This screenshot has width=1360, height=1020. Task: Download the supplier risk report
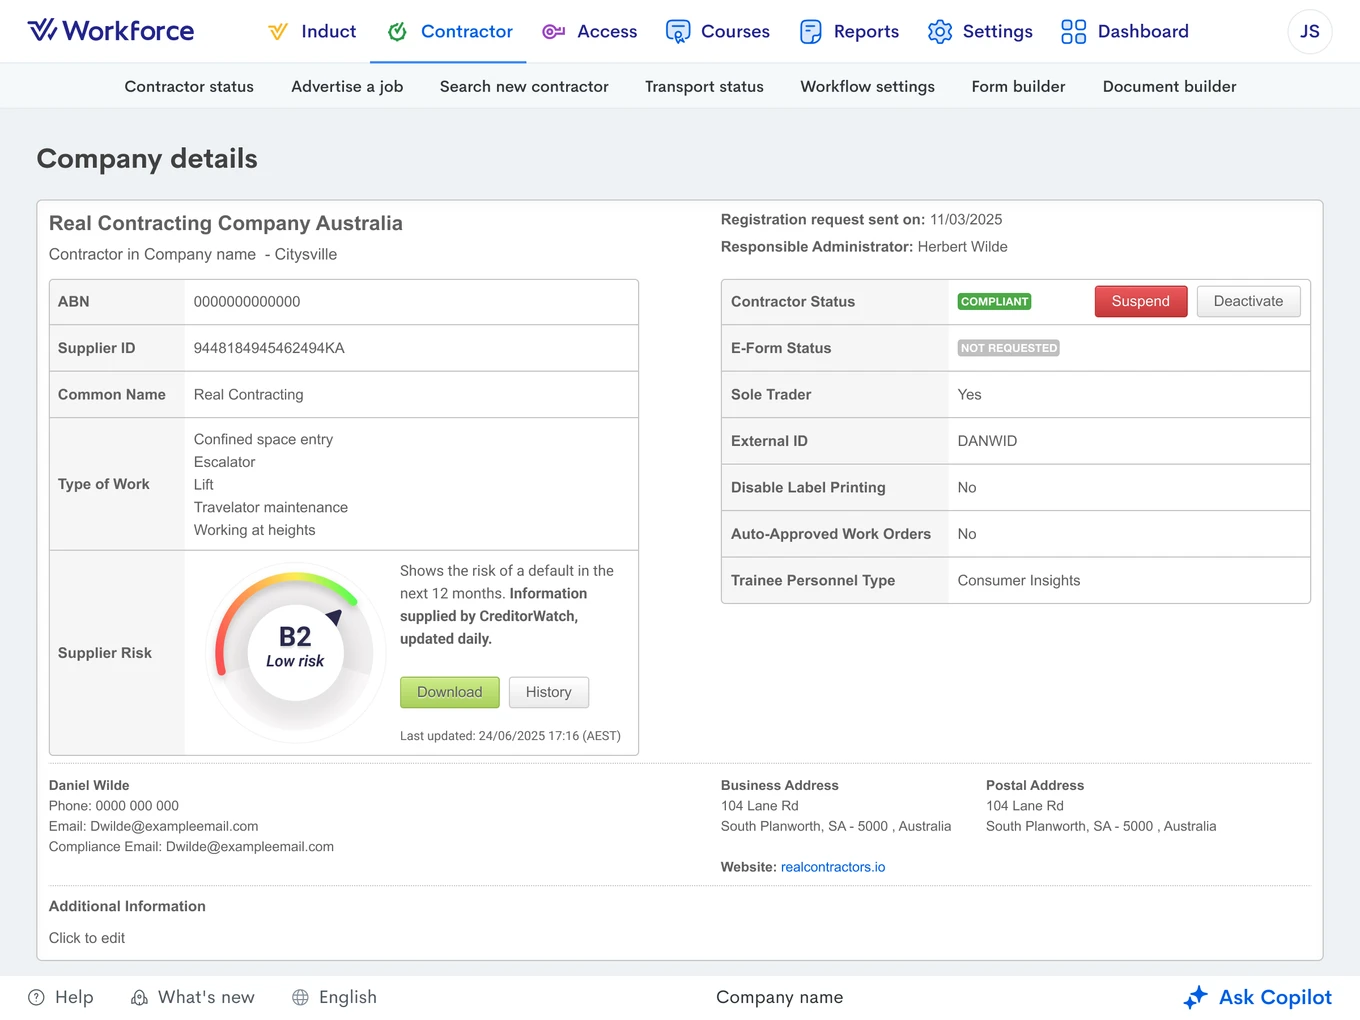click(x=450, y=692)
